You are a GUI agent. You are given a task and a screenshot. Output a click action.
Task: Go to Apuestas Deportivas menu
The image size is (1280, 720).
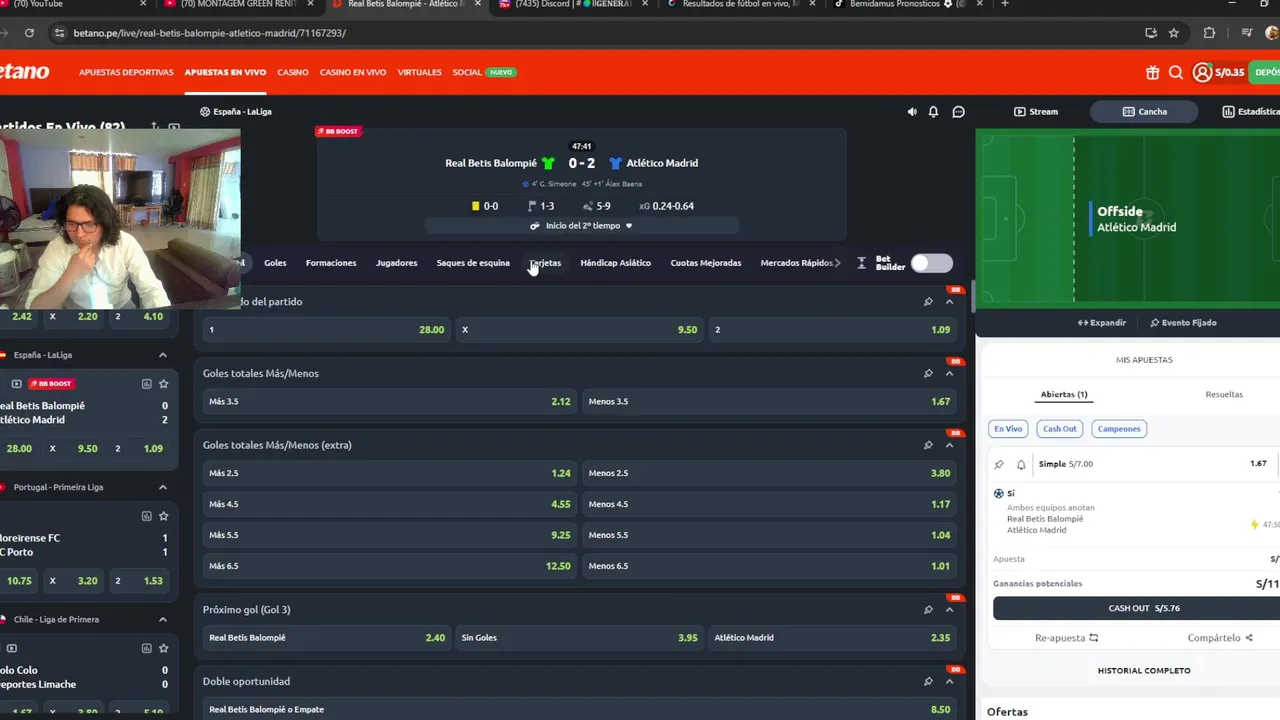click(x=126, y=72)
